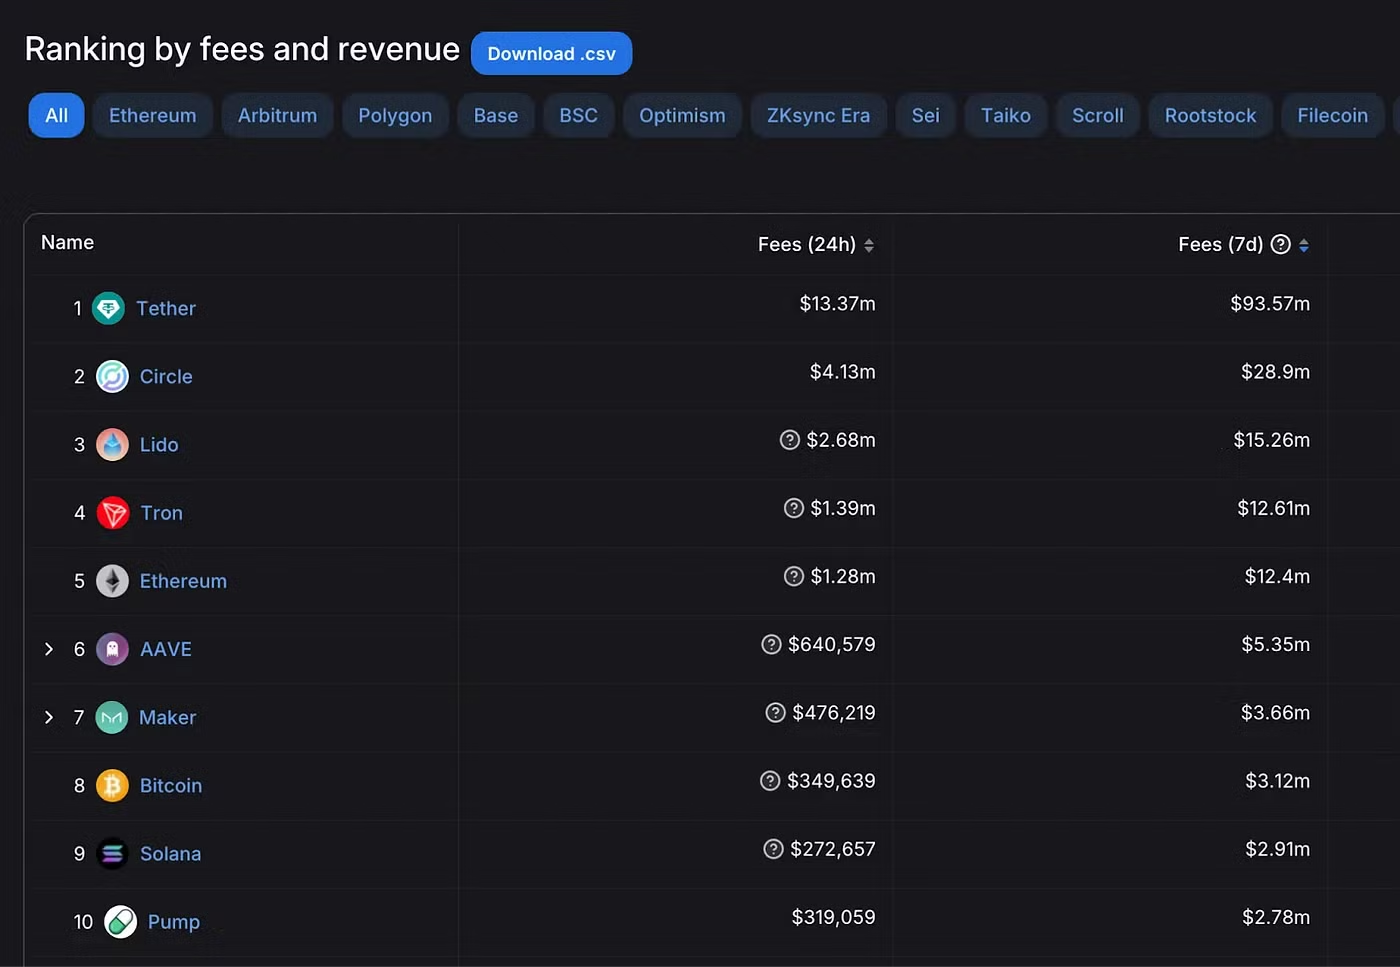The width and height of the screenshot is (1400, 967).
Task: Switch to the Arbitrum chain tab
Action: 277,115
